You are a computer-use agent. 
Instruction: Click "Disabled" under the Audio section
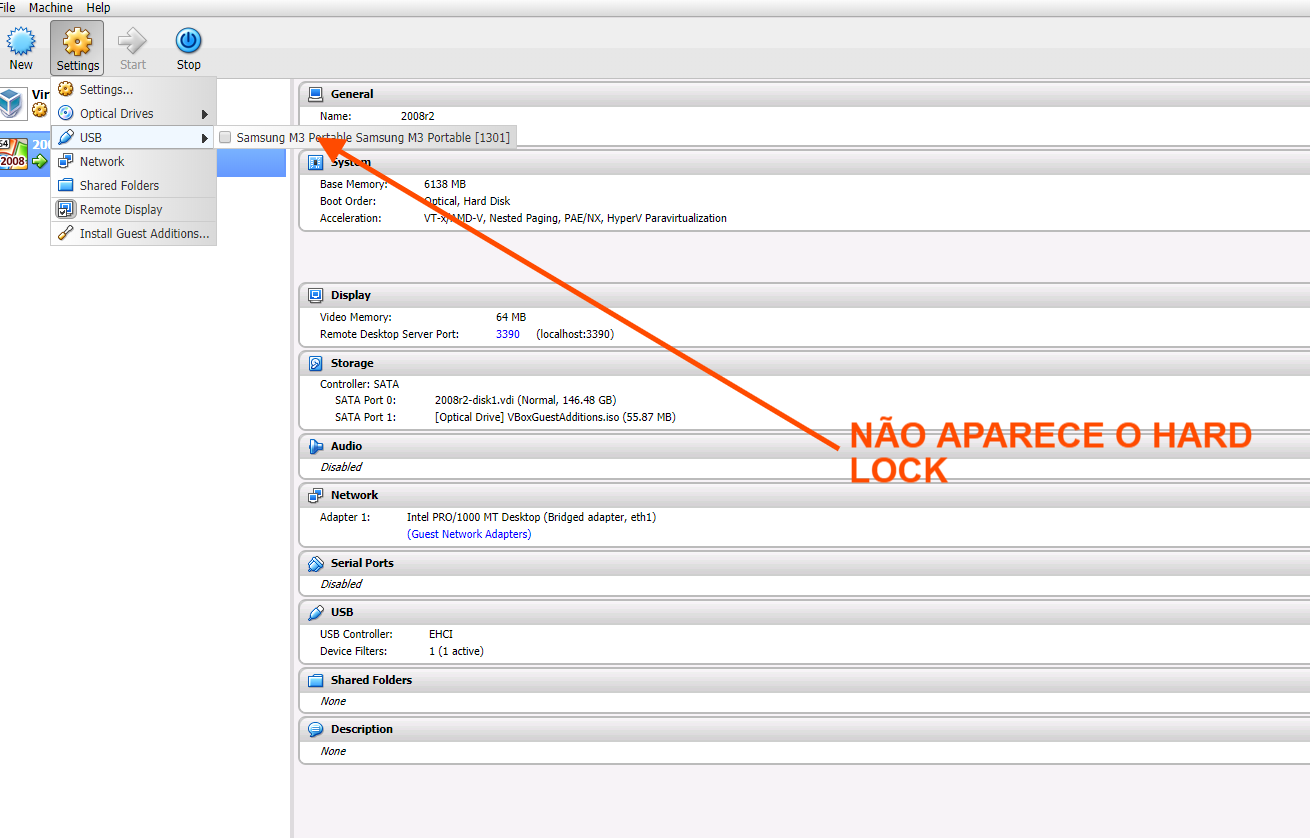[x=341, y=467]
